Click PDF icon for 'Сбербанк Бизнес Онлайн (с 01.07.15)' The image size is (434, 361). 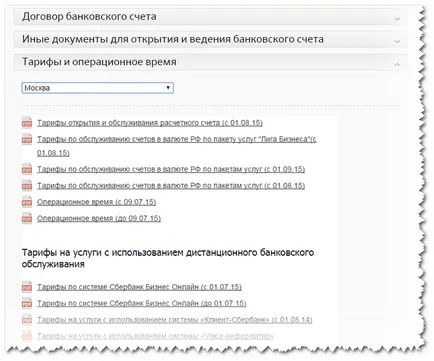(27, 287)
